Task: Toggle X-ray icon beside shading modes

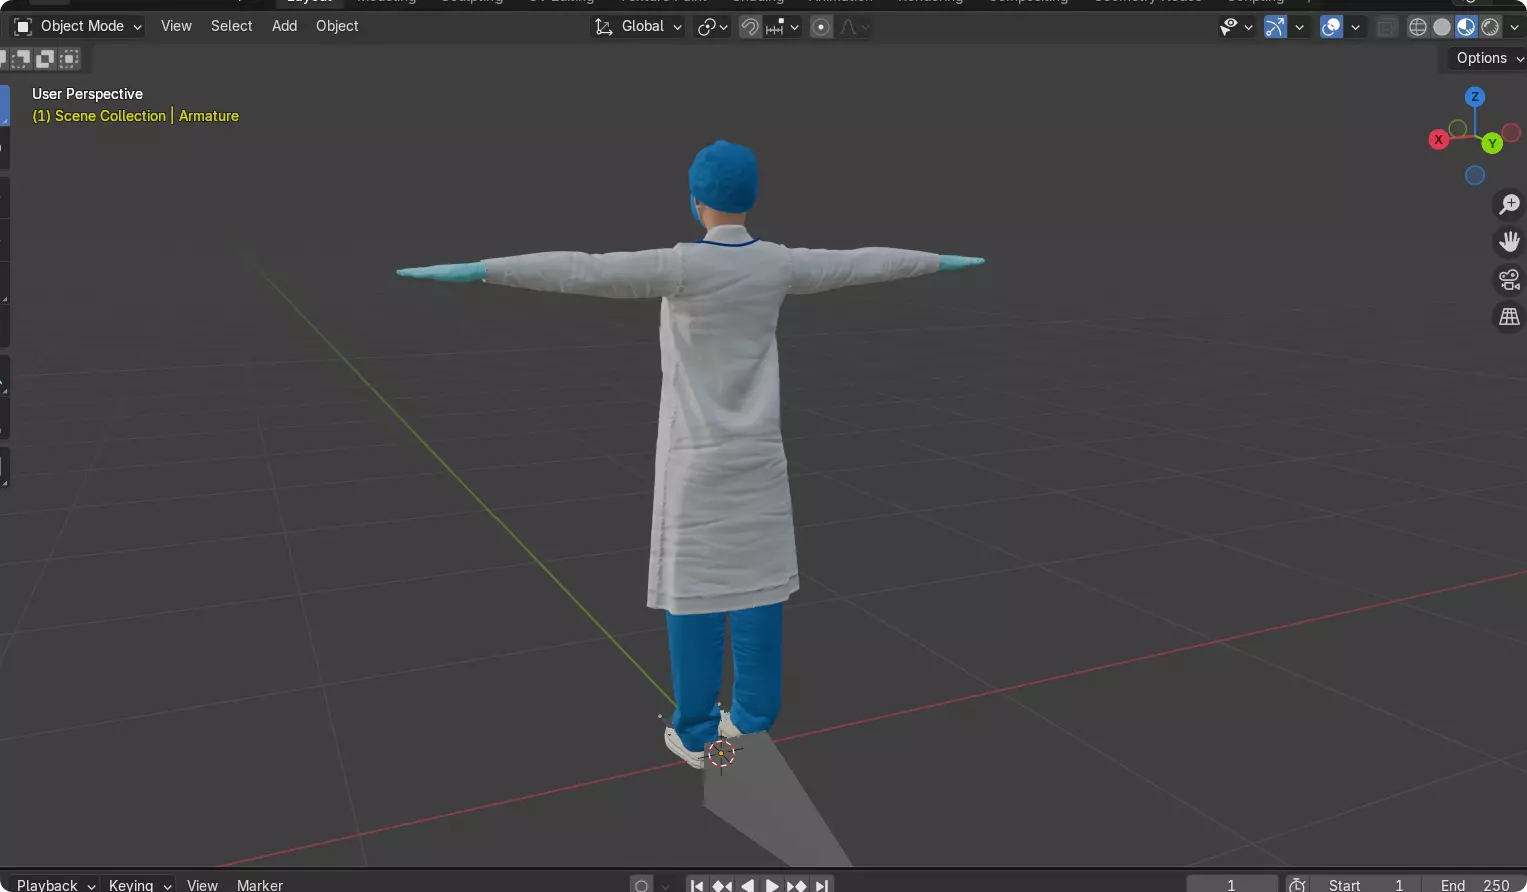Action: coord(1386,27)
